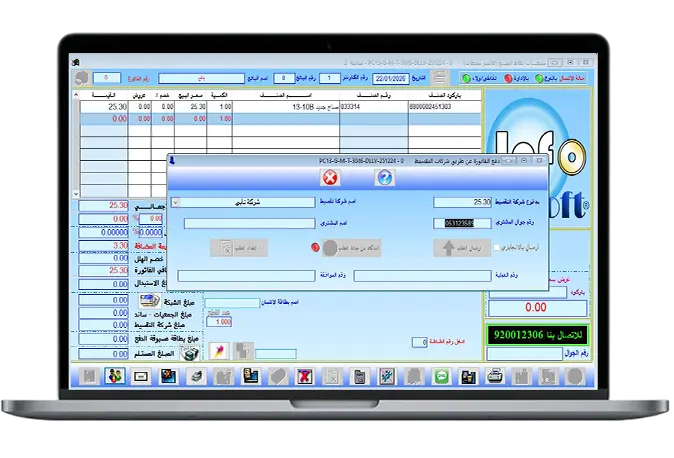The image size is (674, 458).
Task: Click the red X cancel icon in dialog
Action: [x=330, y=177]
